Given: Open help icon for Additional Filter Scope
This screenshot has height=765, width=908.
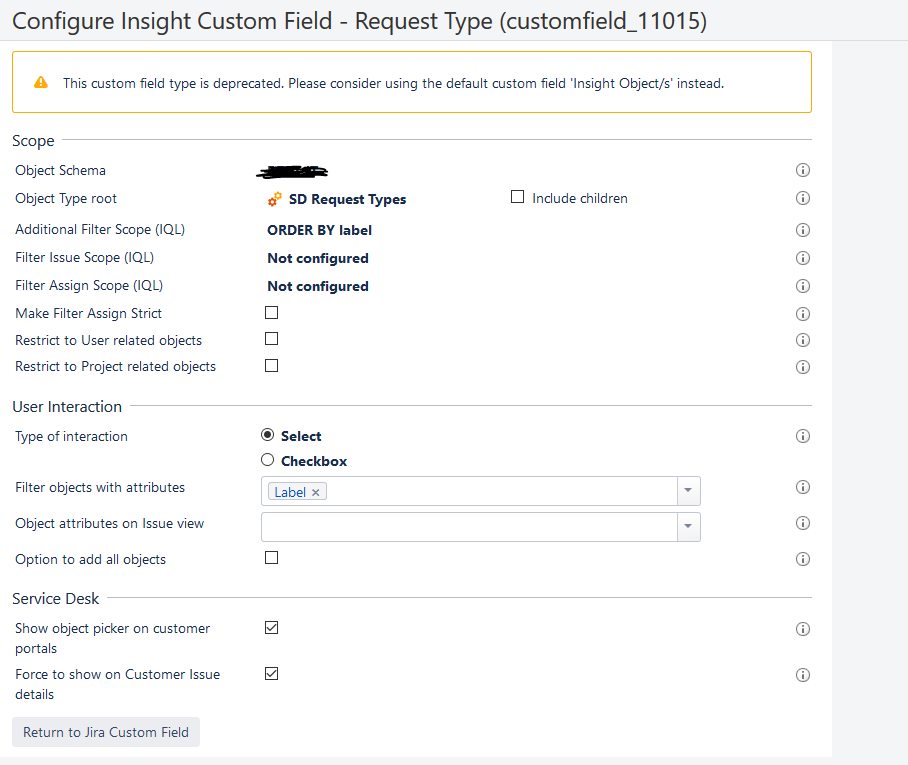Looking at the screenshot, I should tap(802, 230).
